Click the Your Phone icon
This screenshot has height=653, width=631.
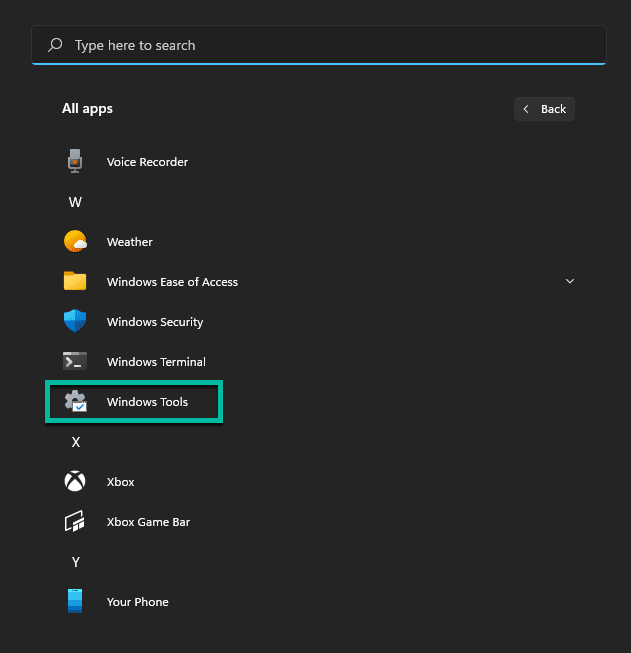[x=75, y=601]
